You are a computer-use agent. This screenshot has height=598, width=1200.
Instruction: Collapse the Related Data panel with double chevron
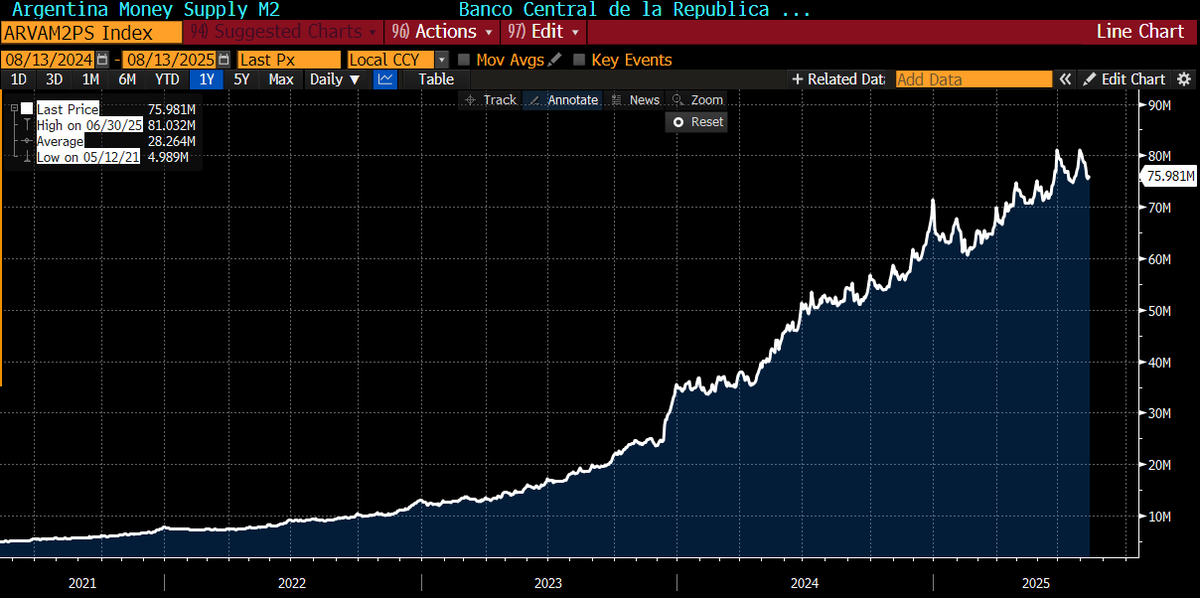(1065, 78)
